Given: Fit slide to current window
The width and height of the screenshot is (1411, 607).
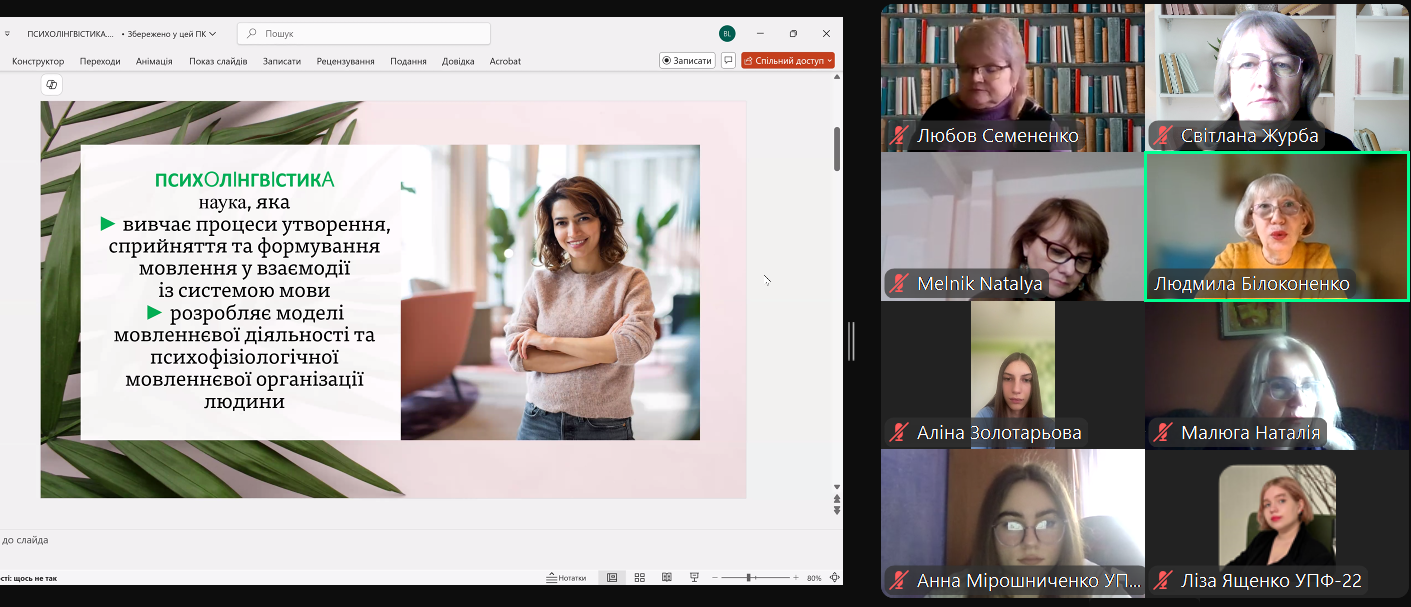Looking at the screenshot, I should click(834, 578).
